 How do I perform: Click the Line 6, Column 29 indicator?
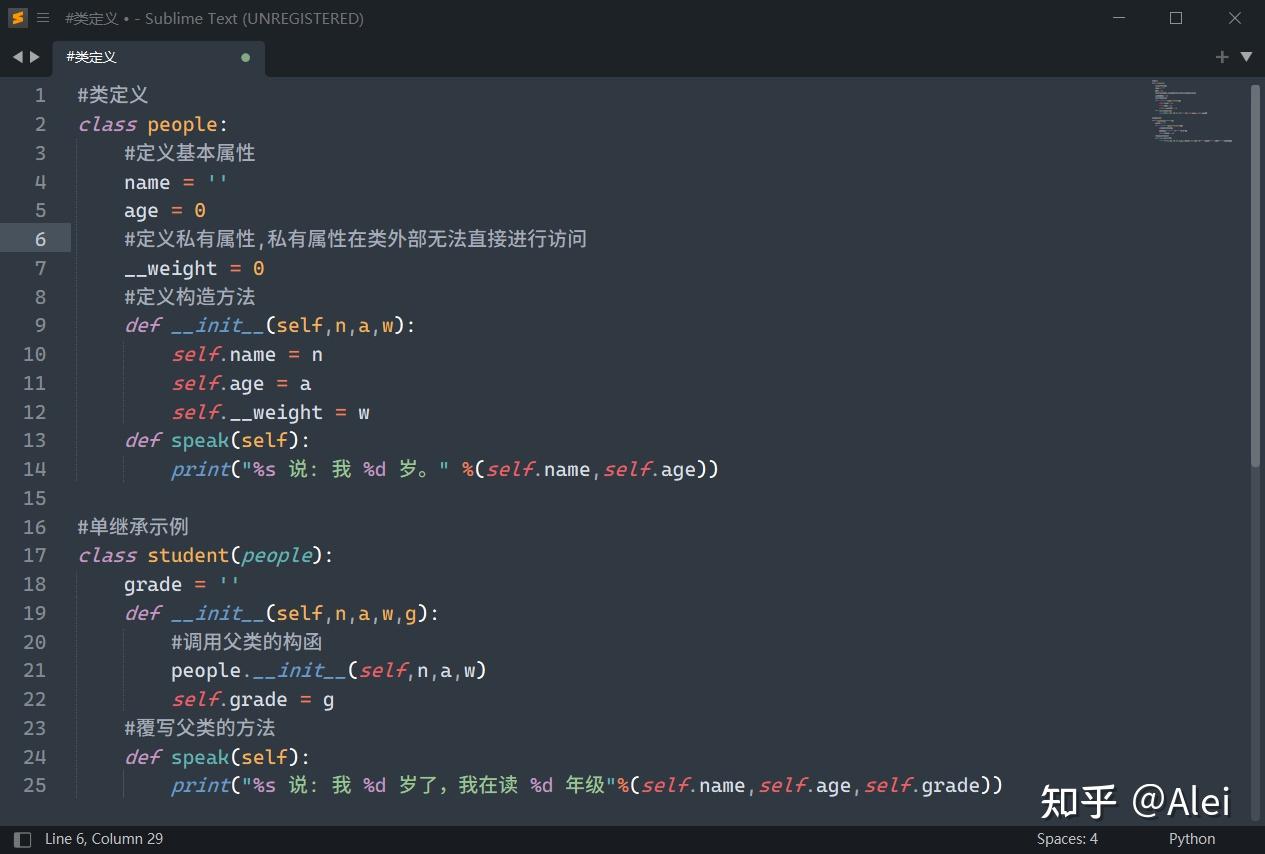(x=104, y=839)
